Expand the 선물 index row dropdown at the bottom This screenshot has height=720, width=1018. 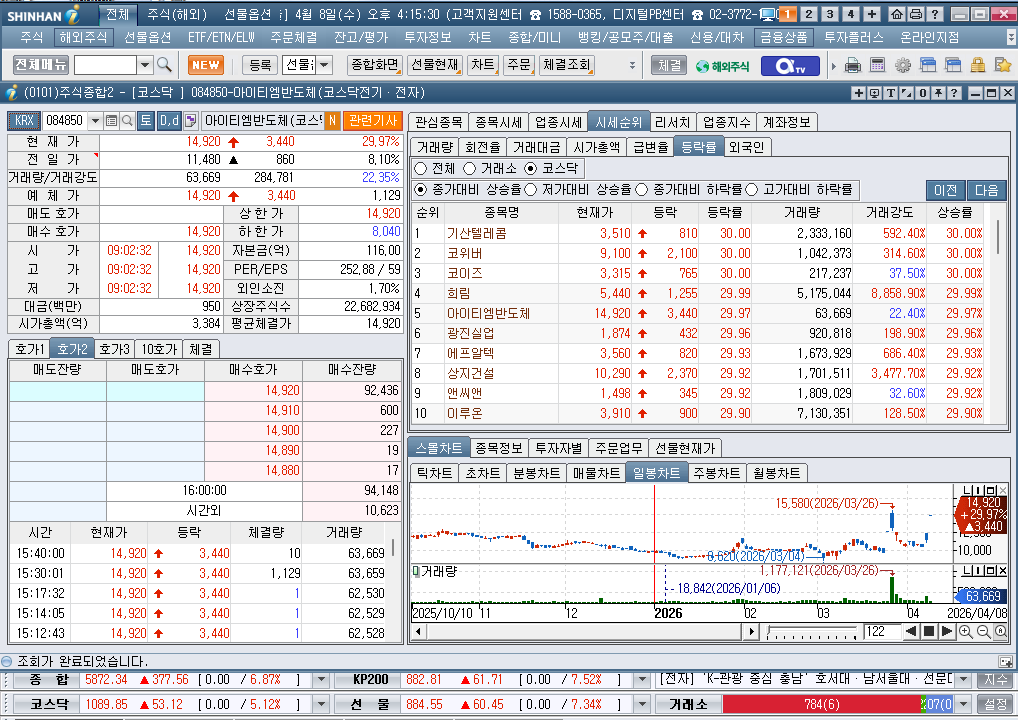pos(641,704)
